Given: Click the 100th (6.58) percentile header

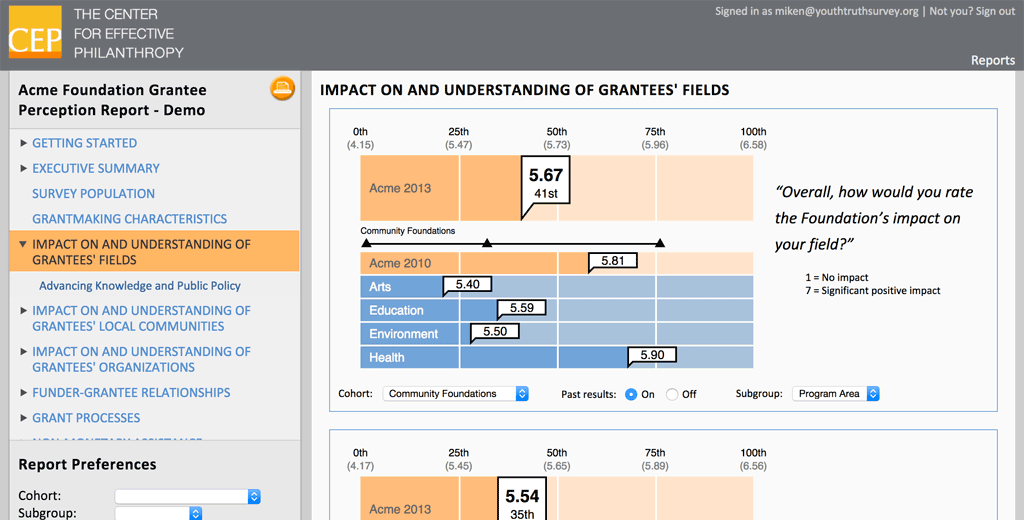Looking at the screenshot, I should [753, 138].
